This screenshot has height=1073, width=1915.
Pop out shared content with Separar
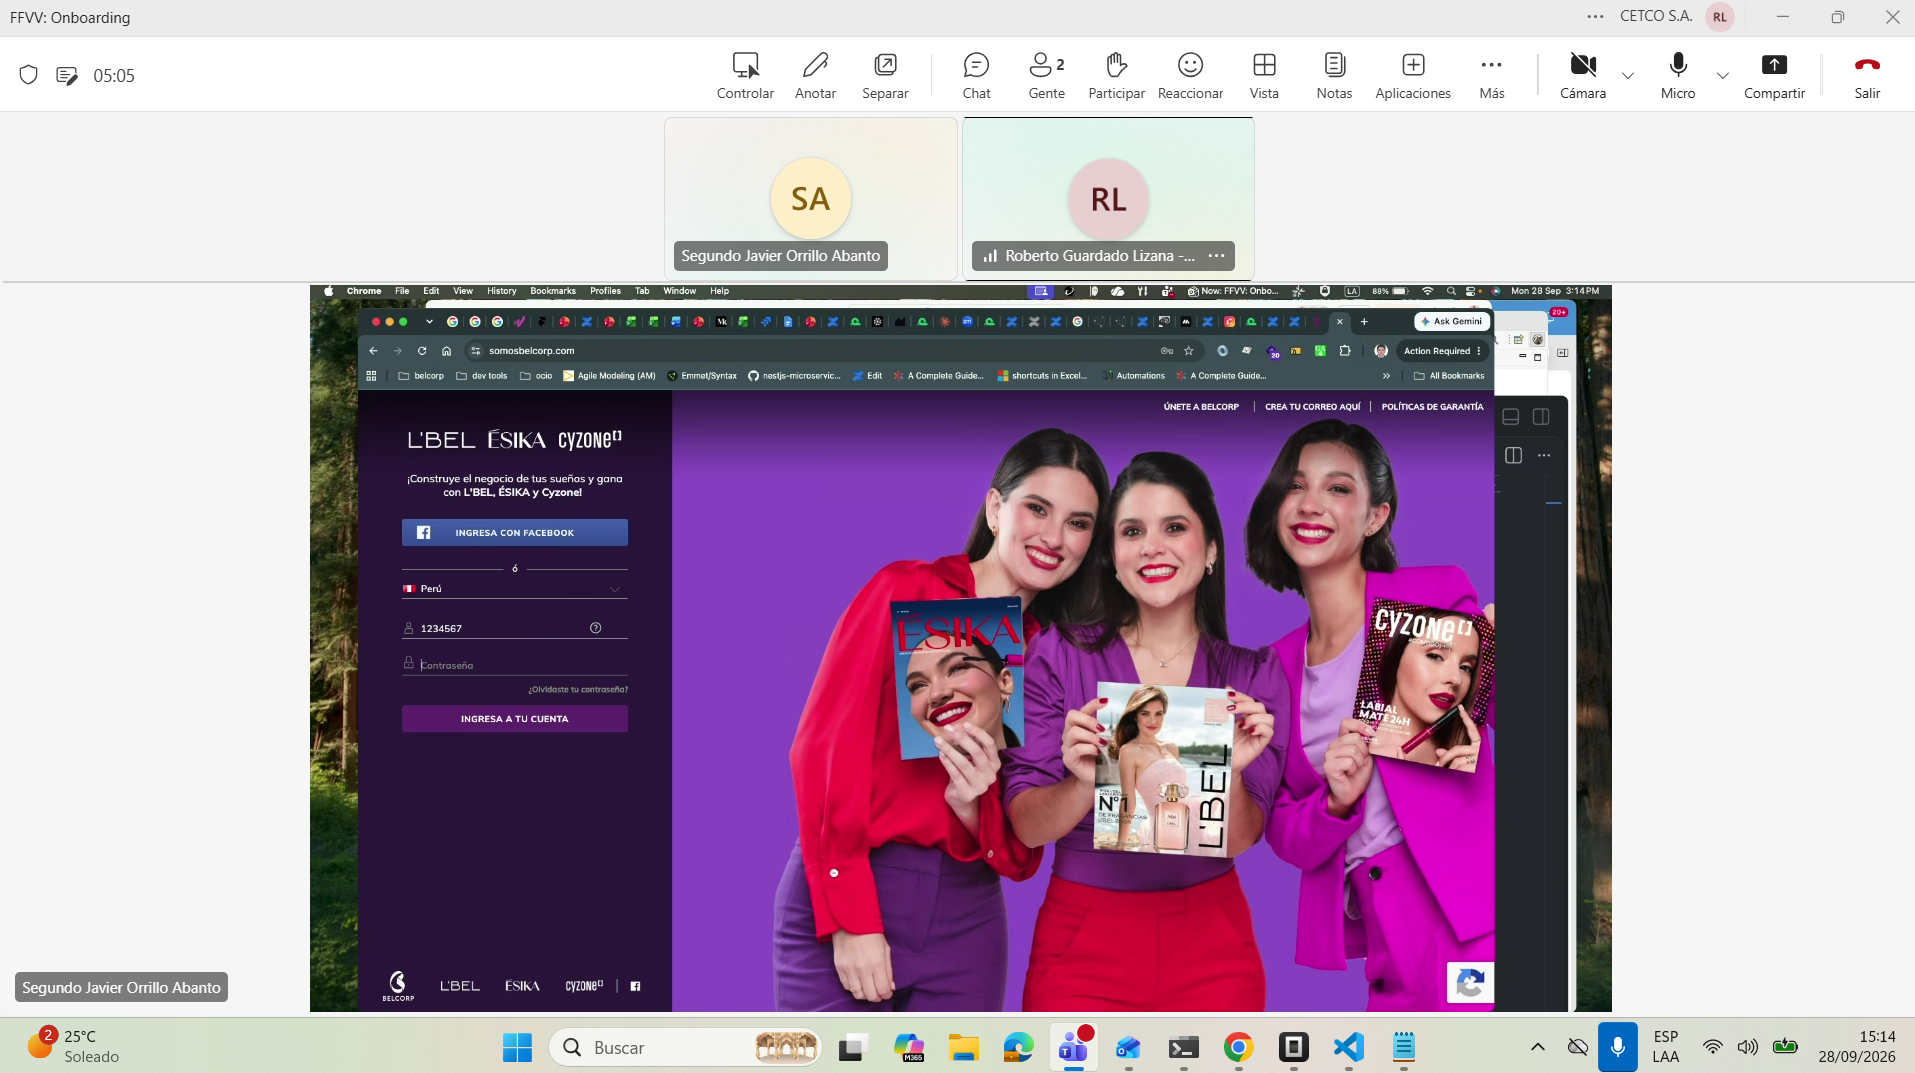click(x=885, y=76)
